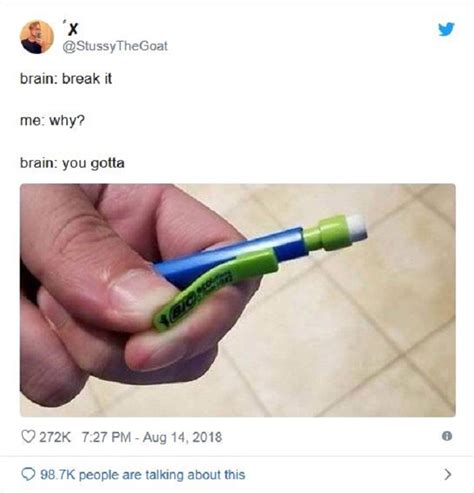Open the tweet info circle icon
The image size is (474, 493).
pos(447,436)
